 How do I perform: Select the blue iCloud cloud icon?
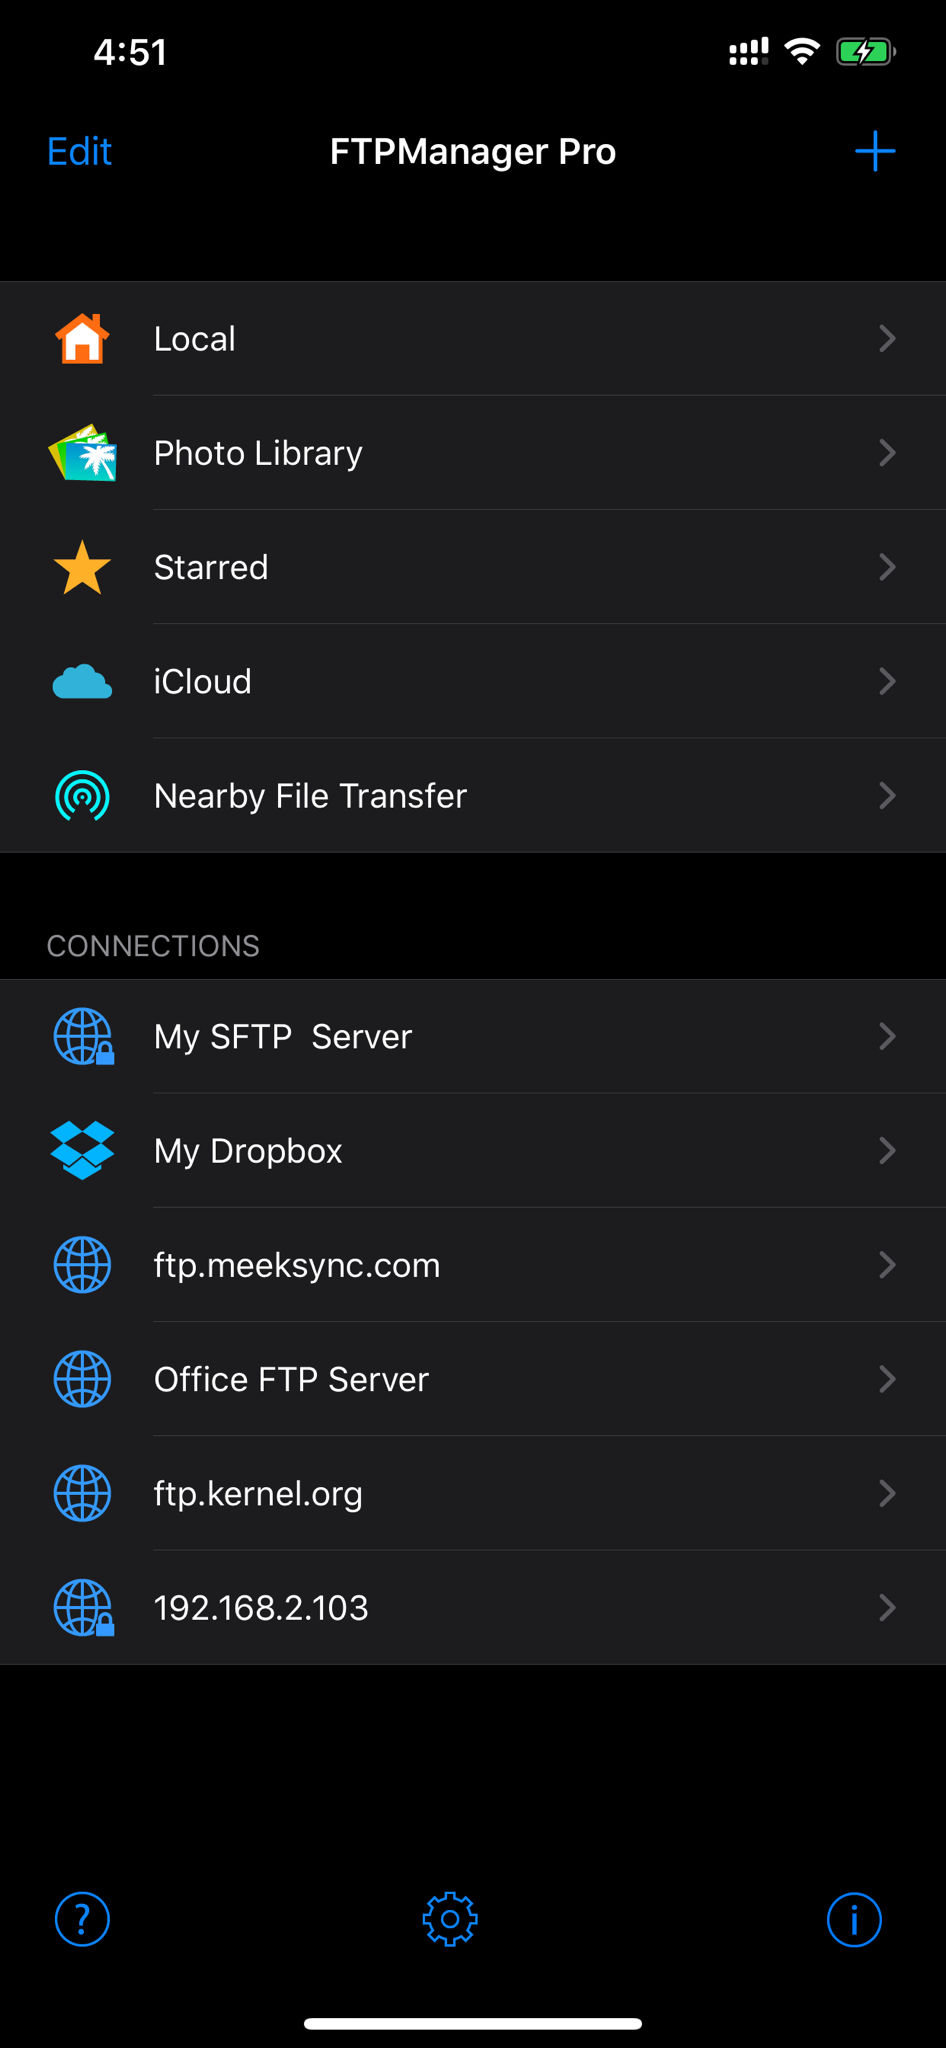pos(82,682)
